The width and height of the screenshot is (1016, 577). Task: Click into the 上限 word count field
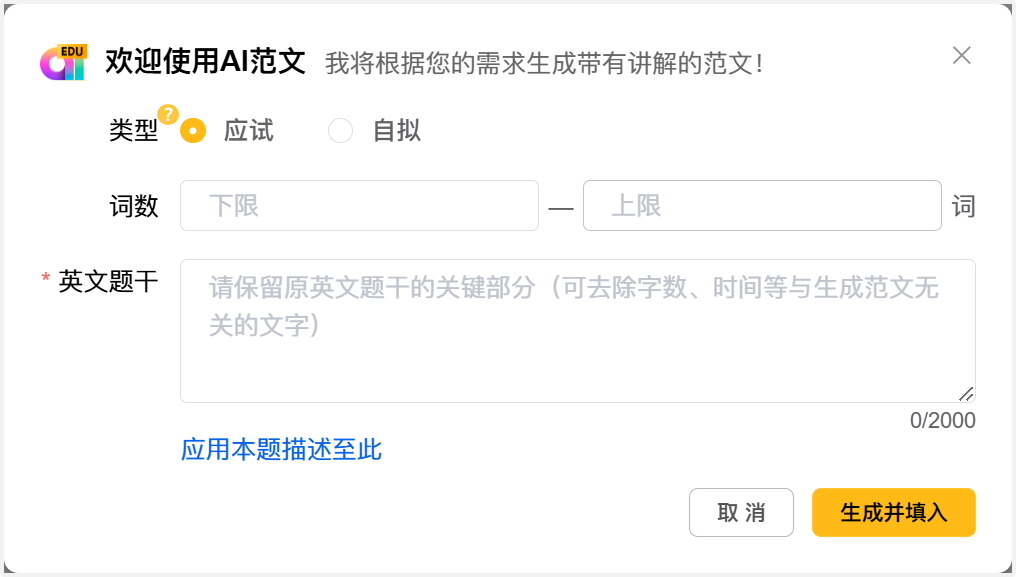[762, 206]
